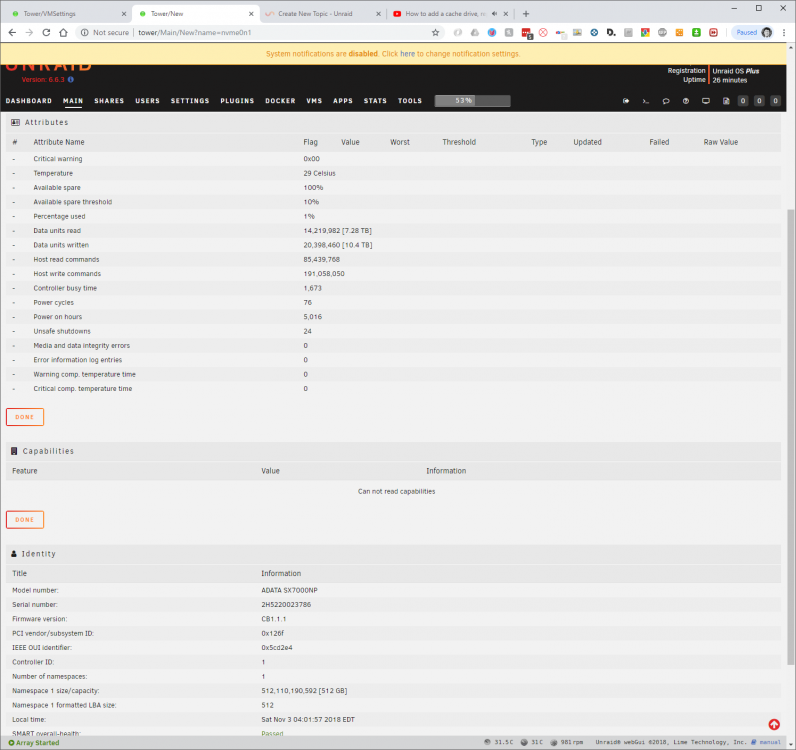
Task: Click the Identity section person icon
Action: point(14,554)
